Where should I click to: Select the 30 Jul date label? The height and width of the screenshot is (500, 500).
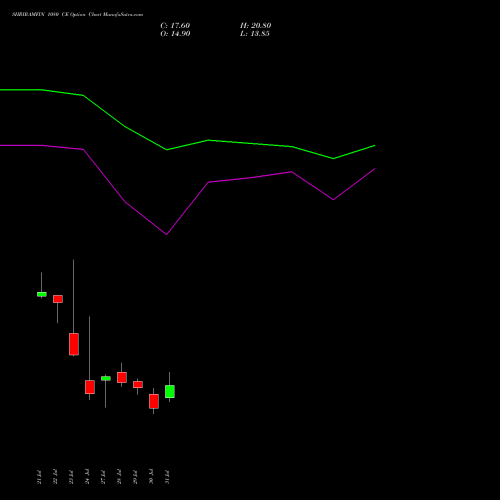tap(151, 477)
